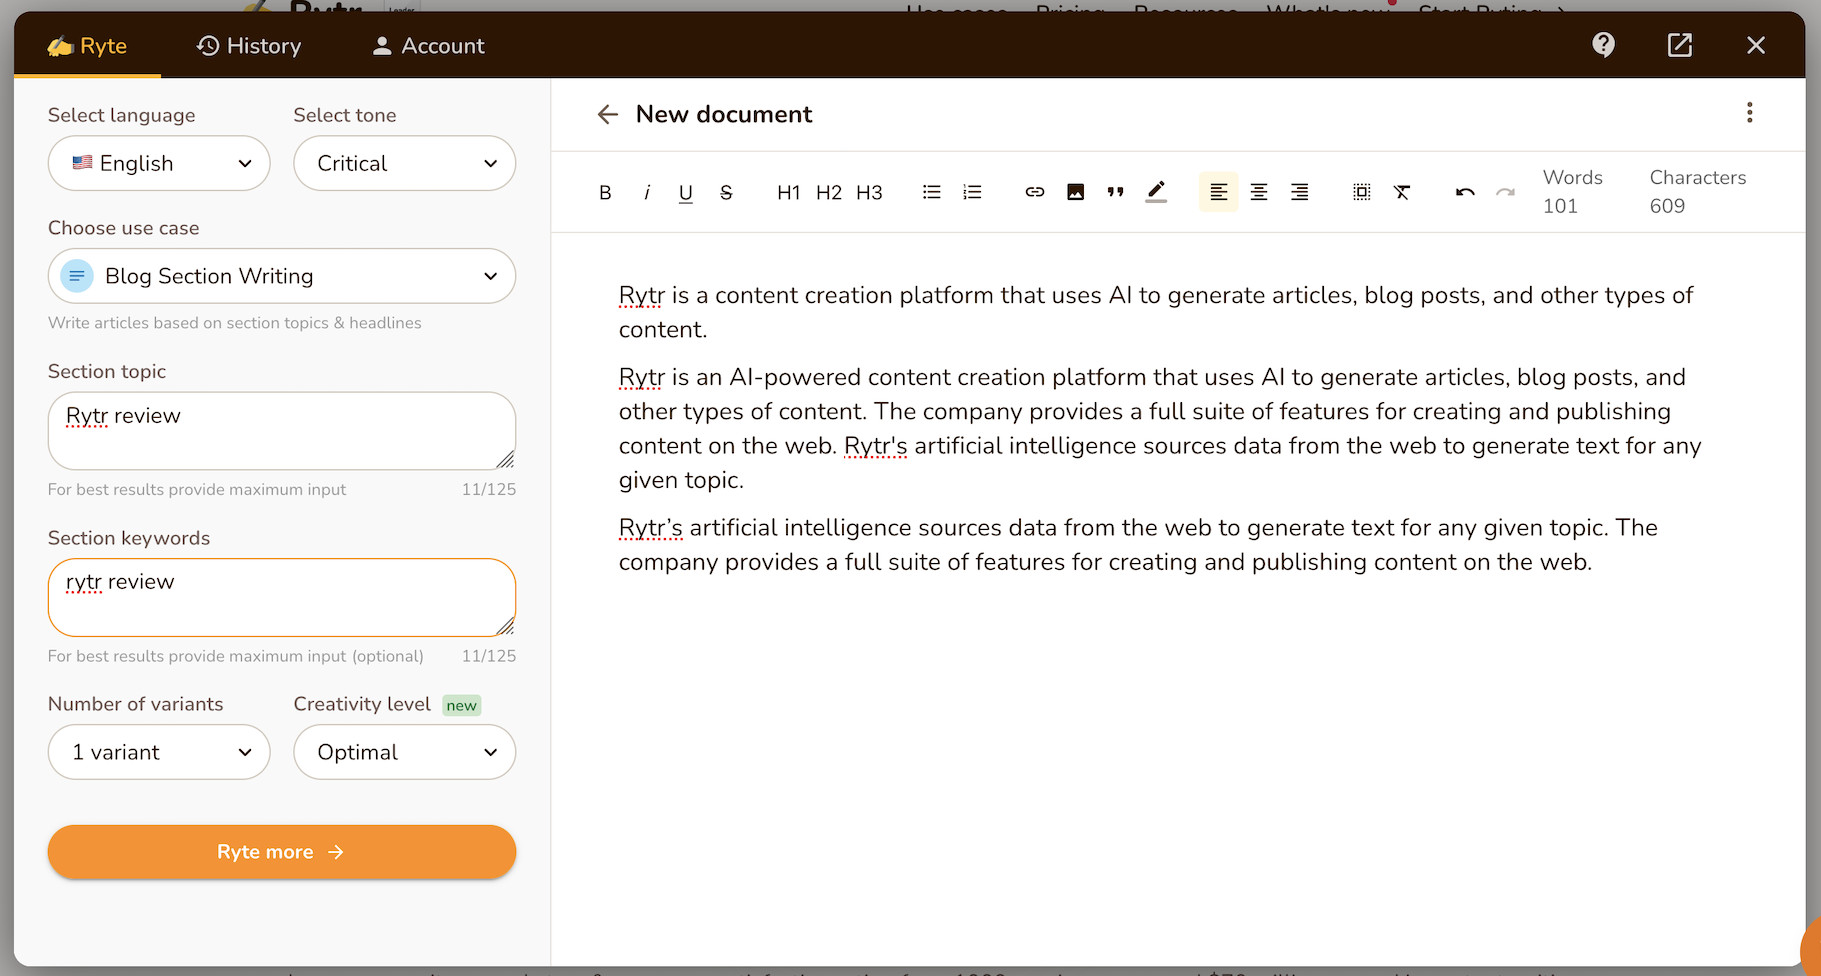Screen dimensions: 1821x976
Task: Create a bulleted list
Action: 931,192
